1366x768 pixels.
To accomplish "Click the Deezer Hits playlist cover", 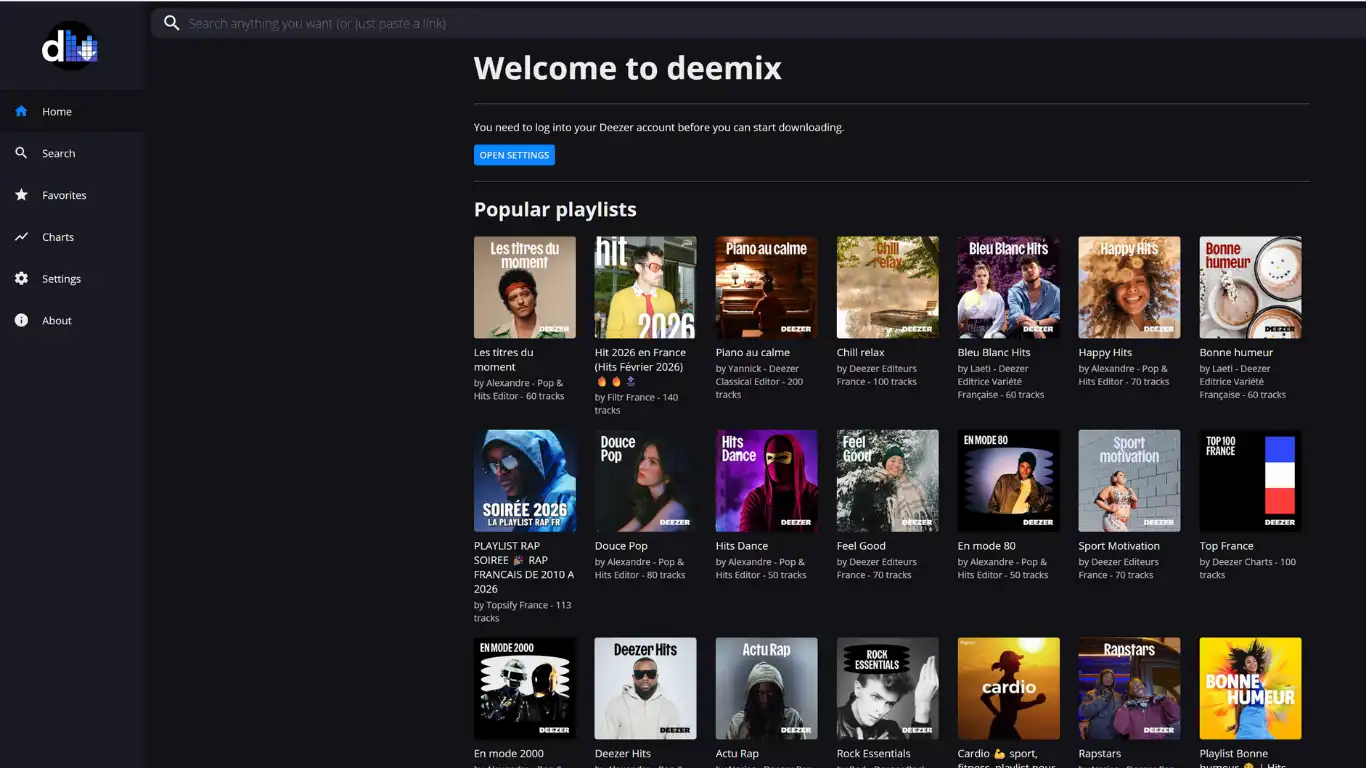I will tap(645, 688).
